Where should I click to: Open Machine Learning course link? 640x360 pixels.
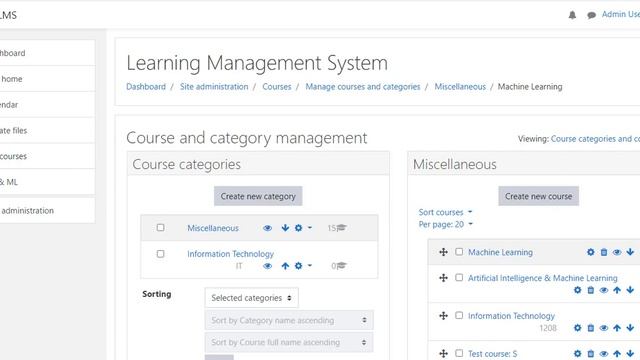tap(500, 252)
